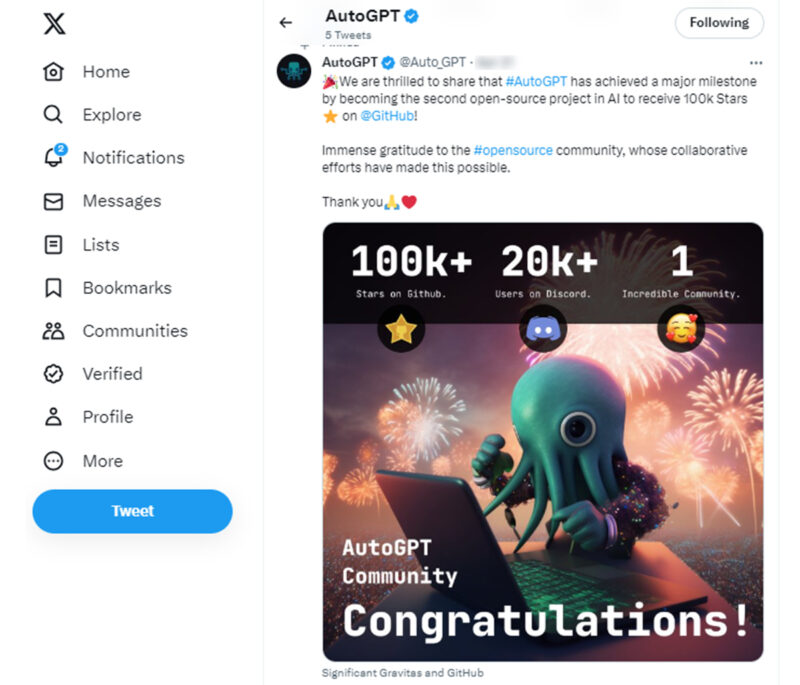Go back using the arrow at the top

285,22
